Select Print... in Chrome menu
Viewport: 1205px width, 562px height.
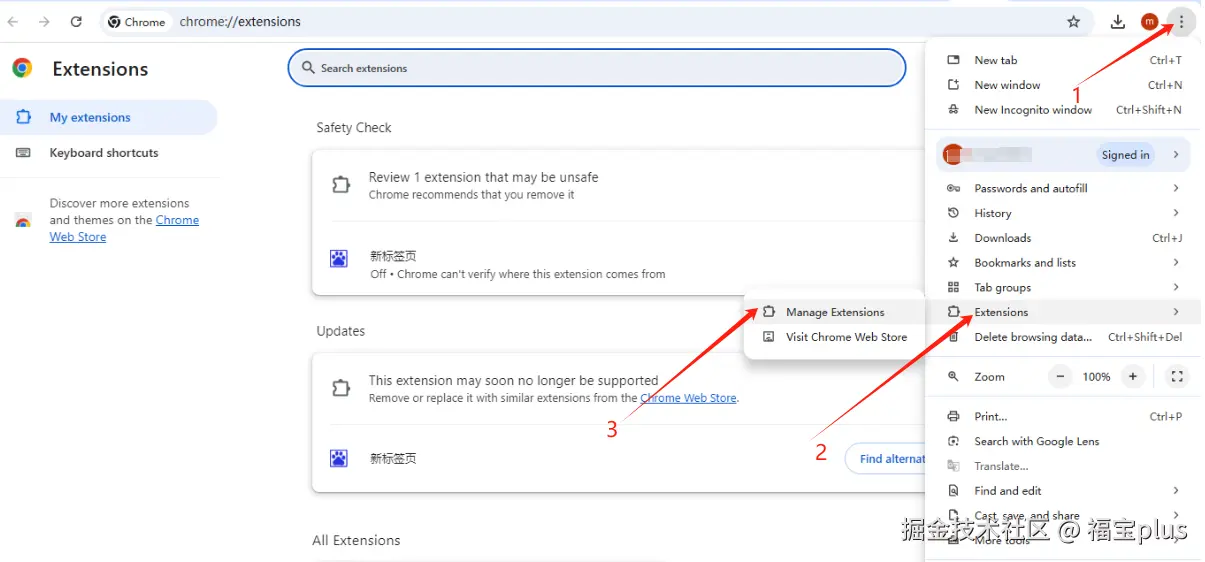click(1064, 416)
